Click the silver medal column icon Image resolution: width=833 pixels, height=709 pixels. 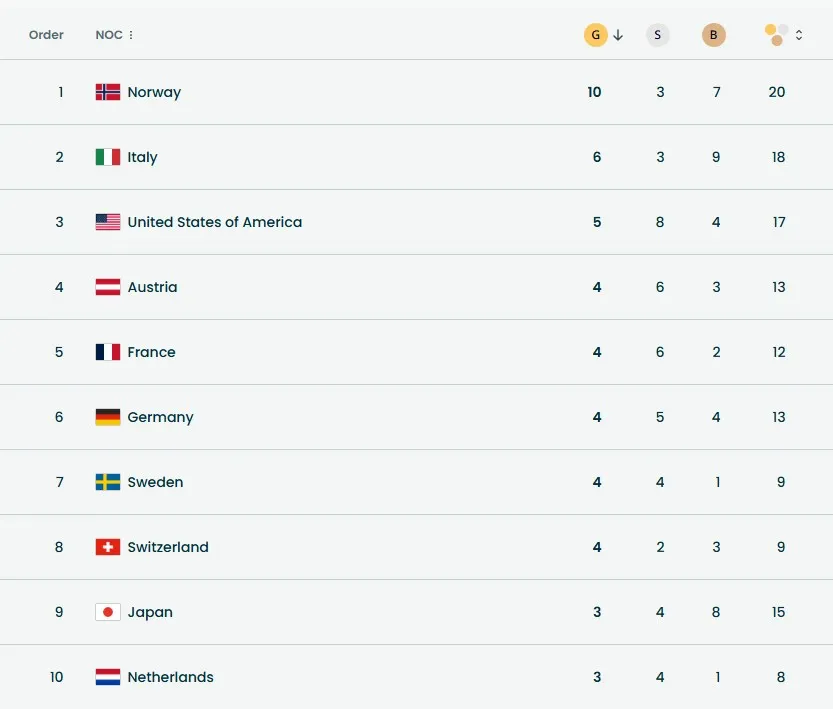pos(657,35)
